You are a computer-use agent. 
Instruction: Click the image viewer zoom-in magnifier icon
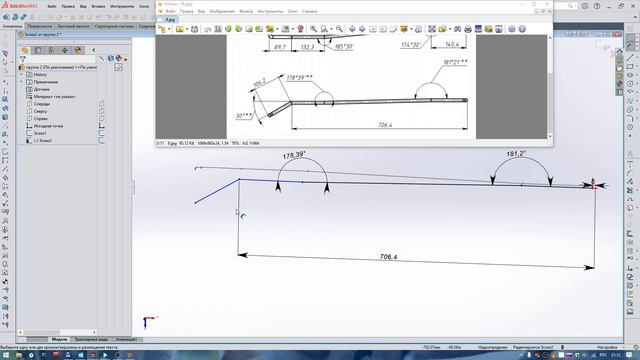coord(313,29)
